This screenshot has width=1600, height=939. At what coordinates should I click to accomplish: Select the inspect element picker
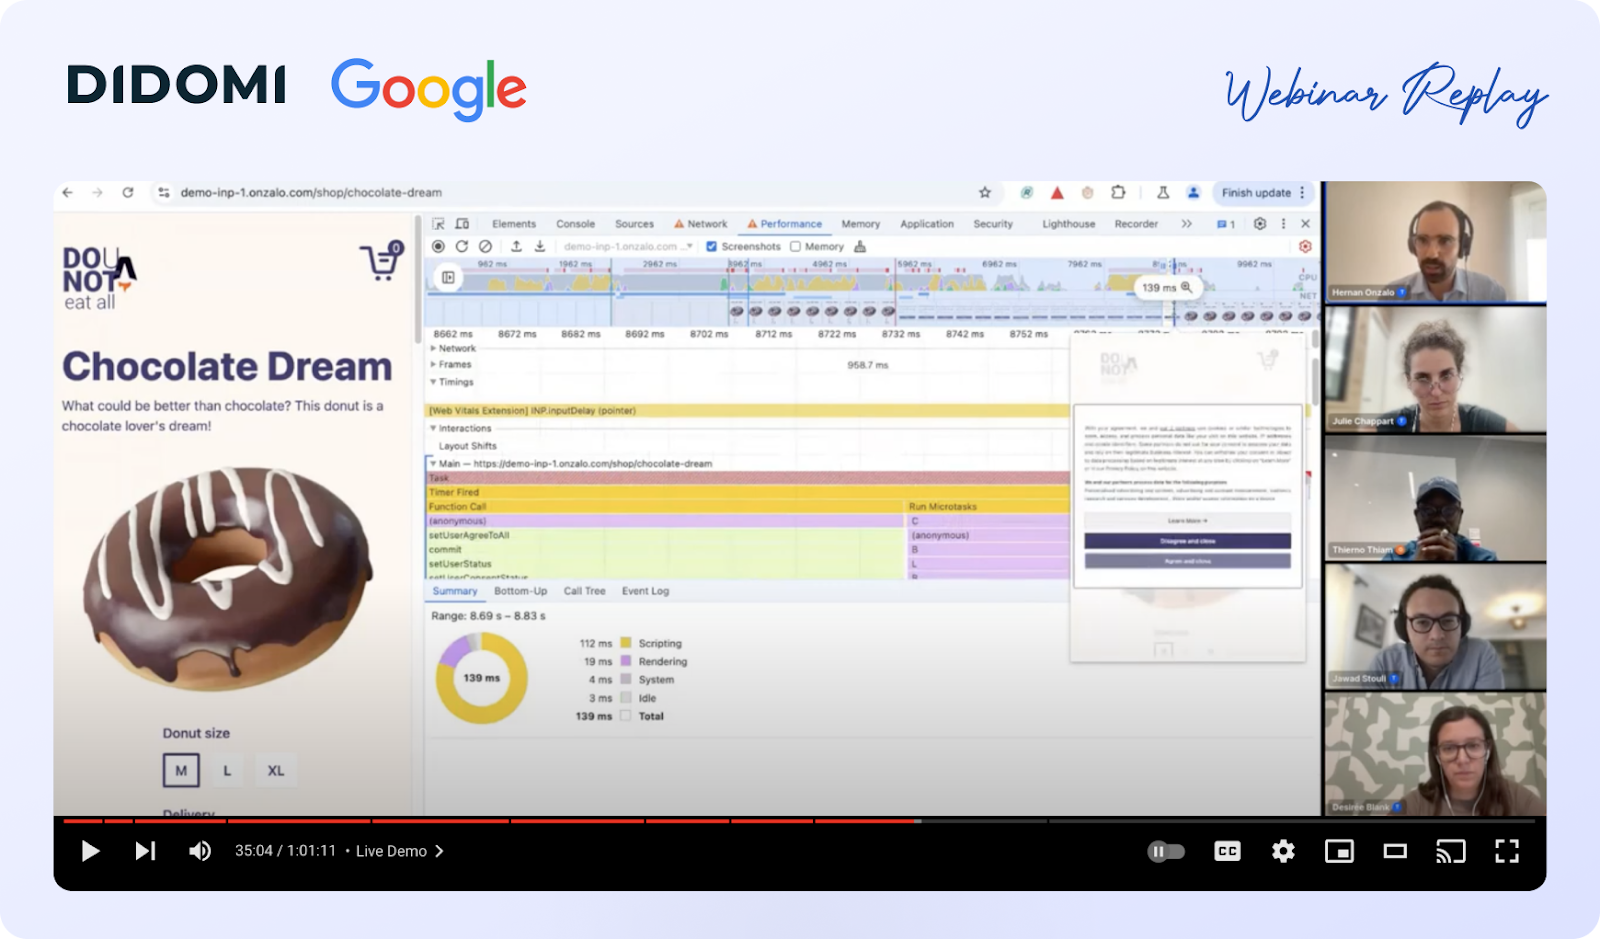click(438, 224)
